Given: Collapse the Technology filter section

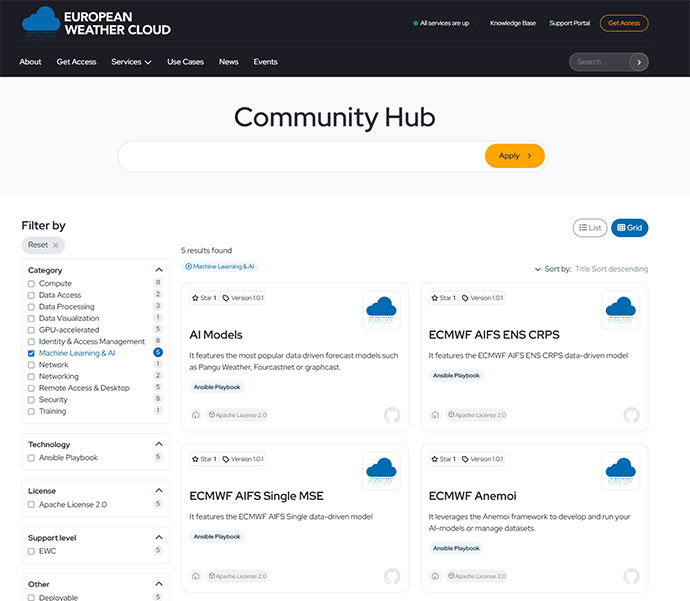Looking at the screenshot, I should pos(159,444).
